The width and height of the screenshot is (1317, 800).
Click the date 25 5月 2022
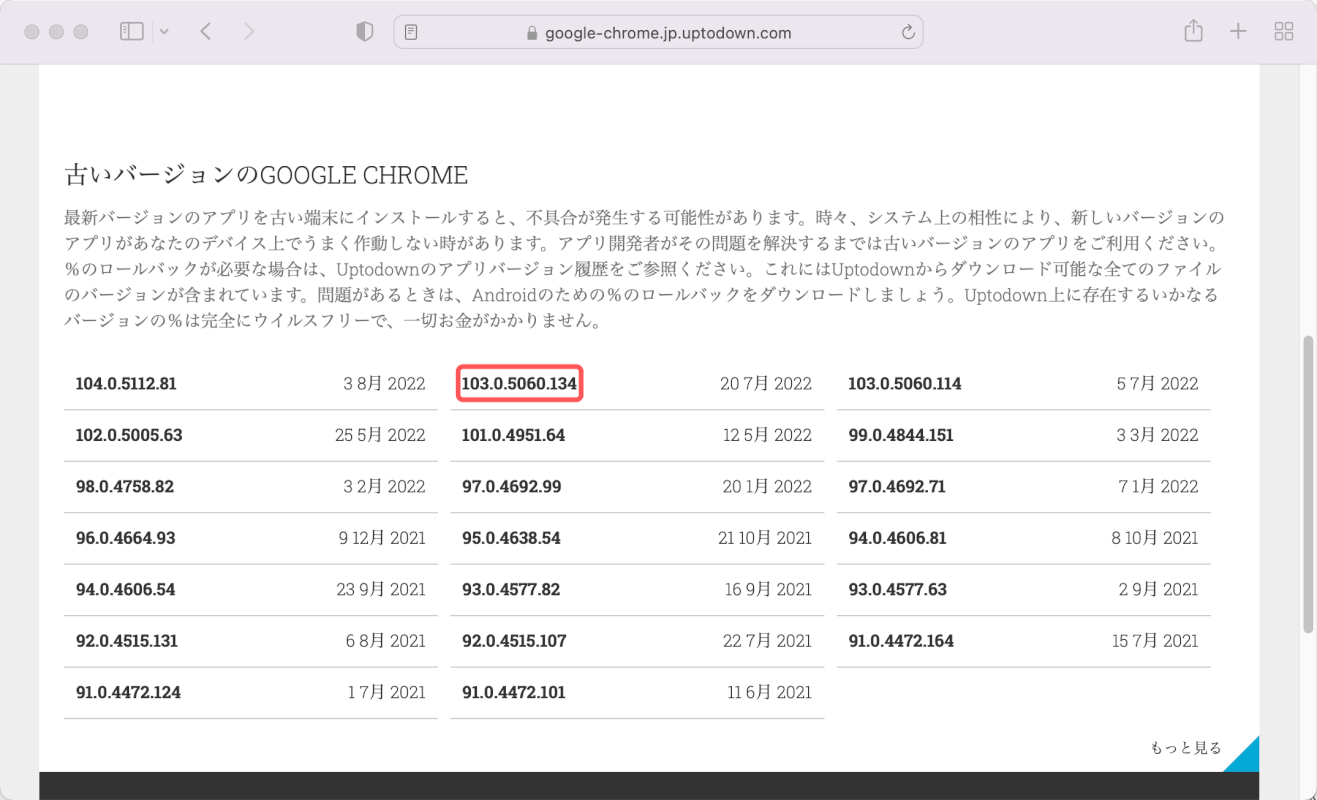pos(380,436)
